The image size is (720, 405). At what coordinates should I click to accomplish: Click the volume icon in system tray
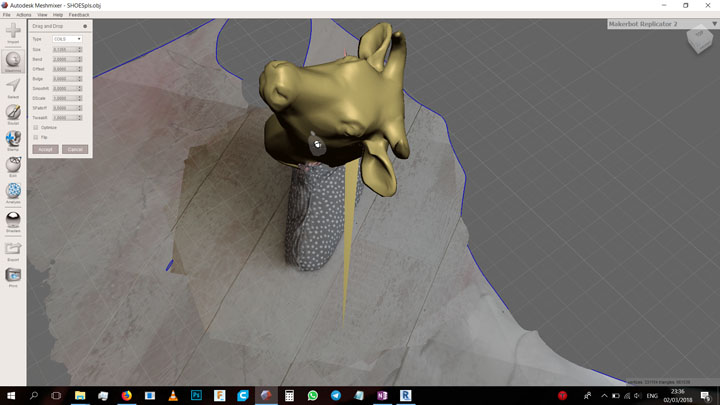tap(637, 396)
